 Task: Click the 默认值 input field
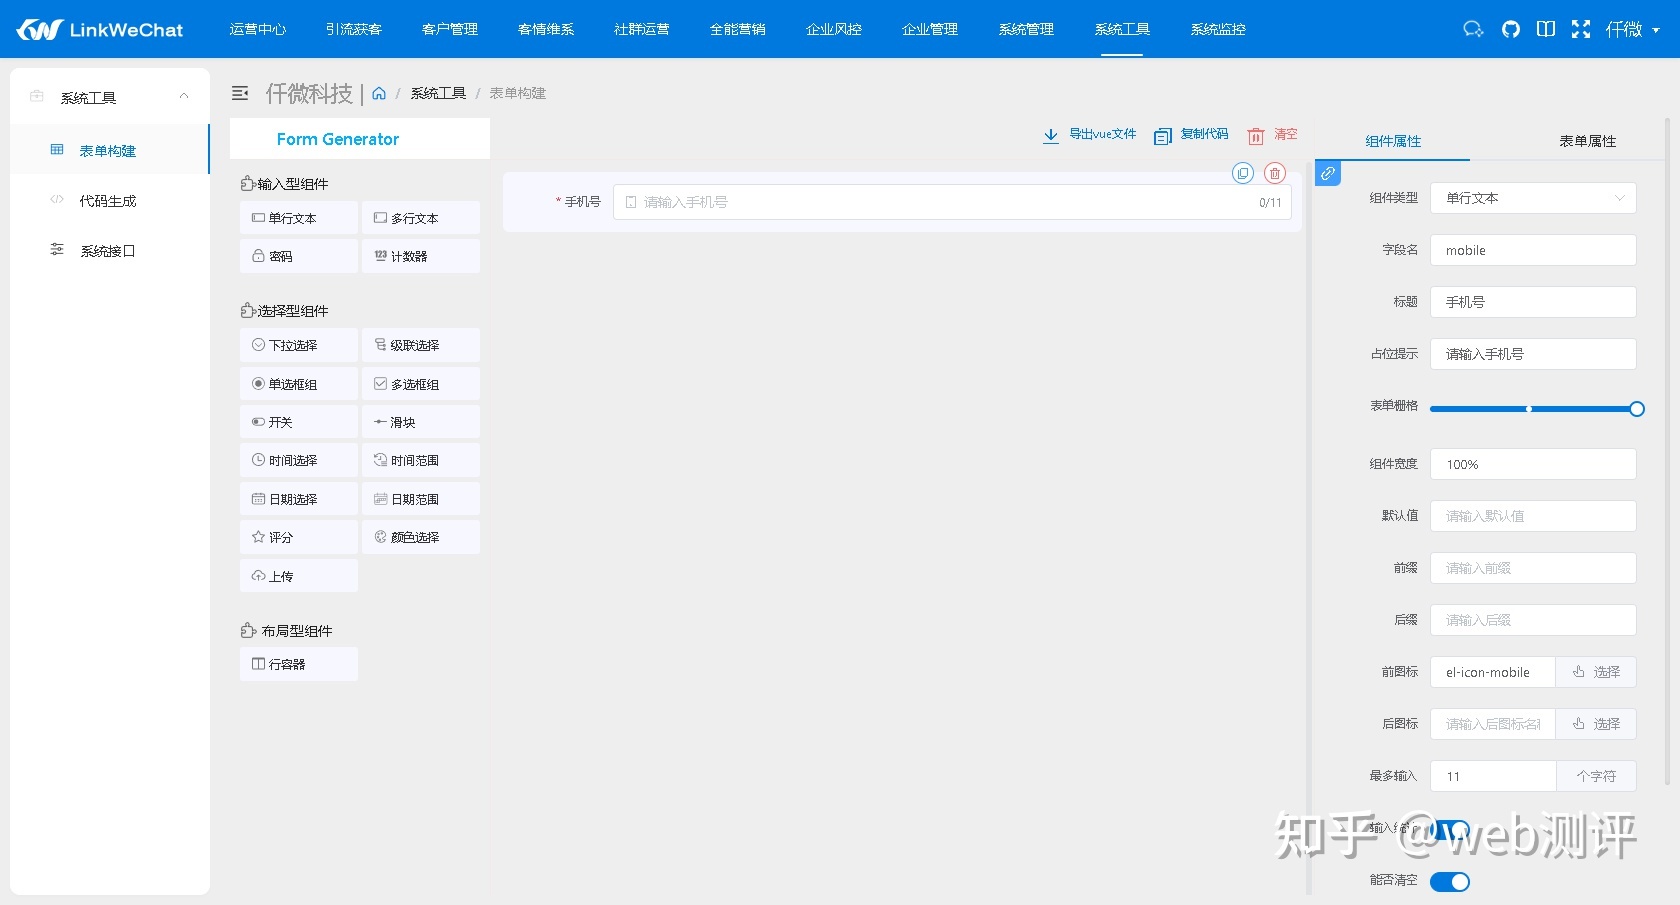[x=1533, y=516]
